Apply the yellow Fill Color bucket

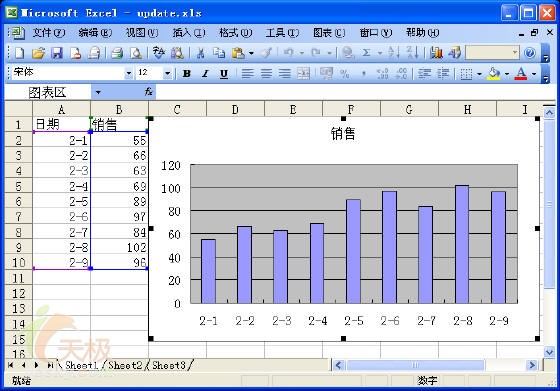click(494, 74)
